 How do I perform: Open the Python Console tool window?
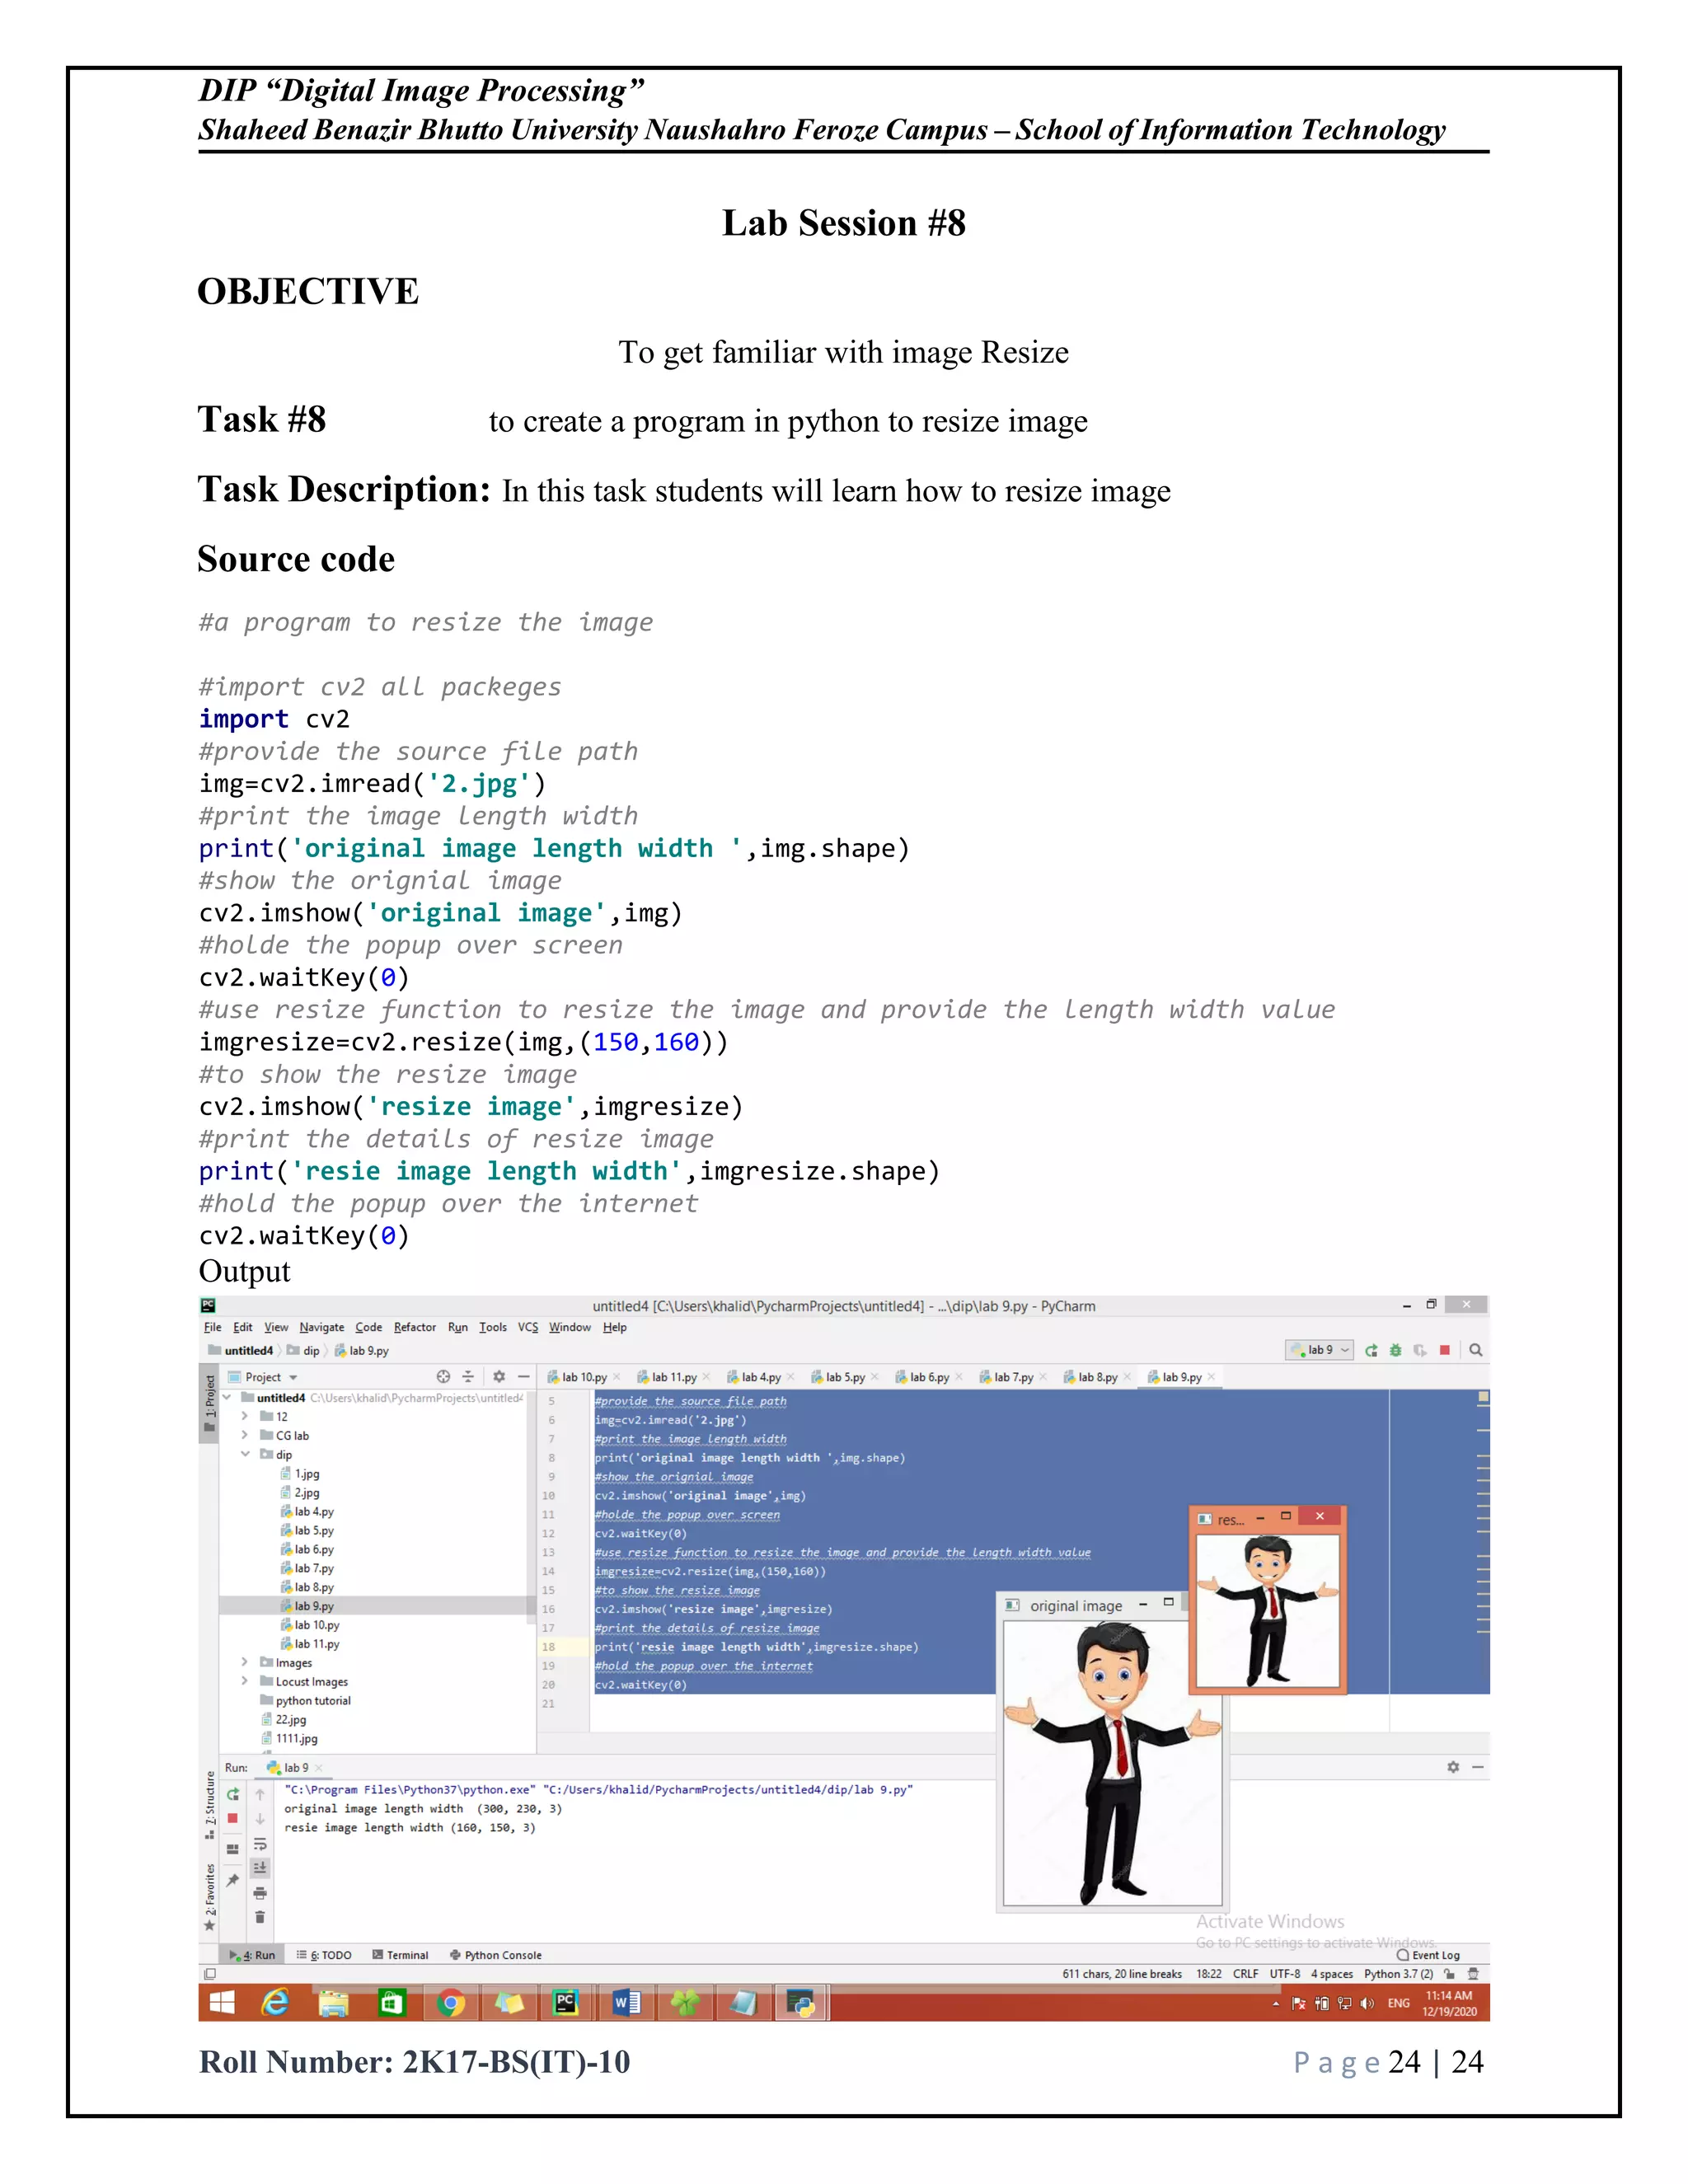496,1955
